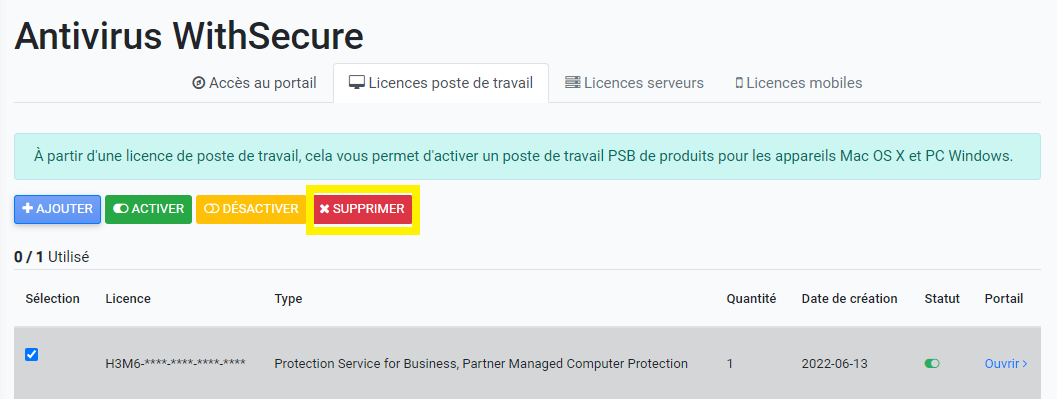Click the X icon on the red SUPPRIMER button

point(324,209)
